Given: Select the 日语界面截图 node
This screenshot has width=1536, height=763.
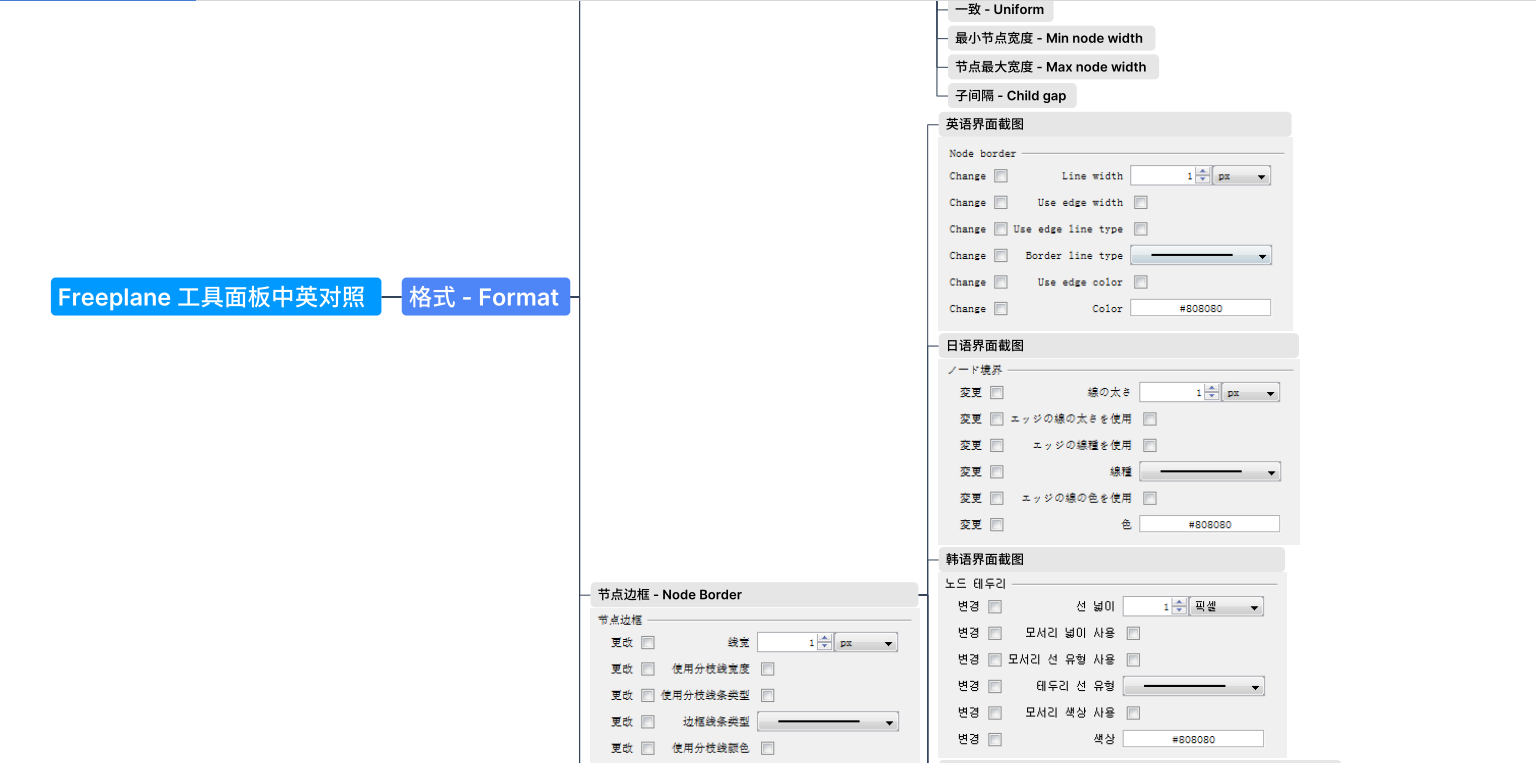Looking at the screenshot, I should [x=1118, y=346].
